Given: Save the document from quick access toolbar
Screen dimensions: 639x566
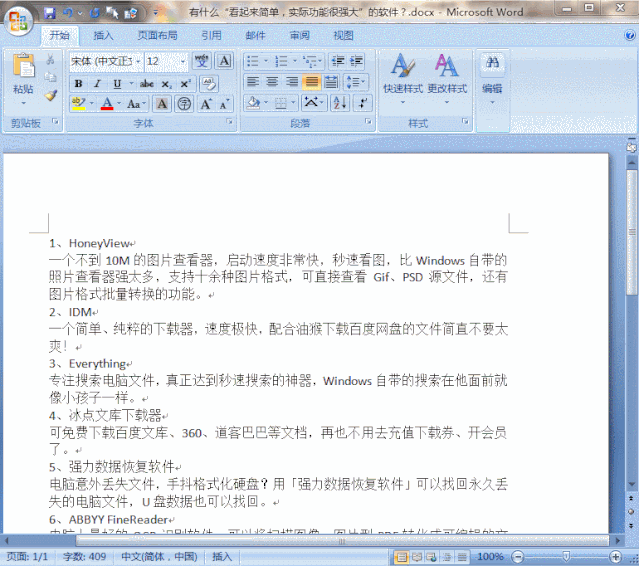Looking at the screenshot, I should coord(49,13).
